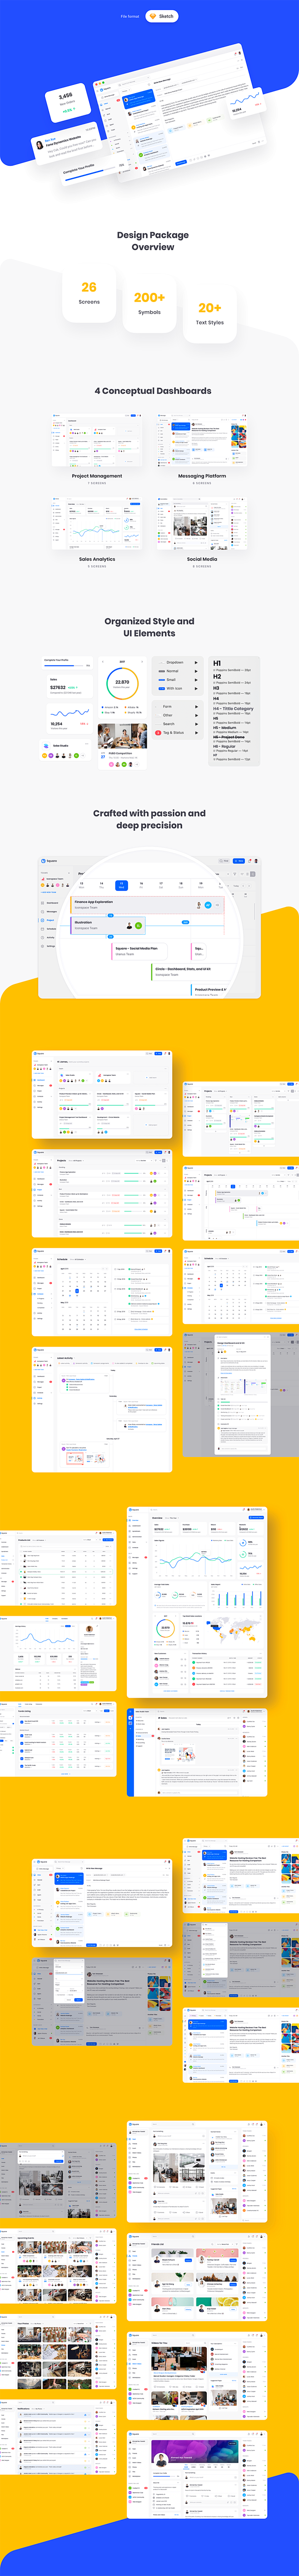Image resolution: width=299 pixels, height=2576 pixels.
Task: Expand the Tag & Status symbol row
Action: tap(177, 733)
